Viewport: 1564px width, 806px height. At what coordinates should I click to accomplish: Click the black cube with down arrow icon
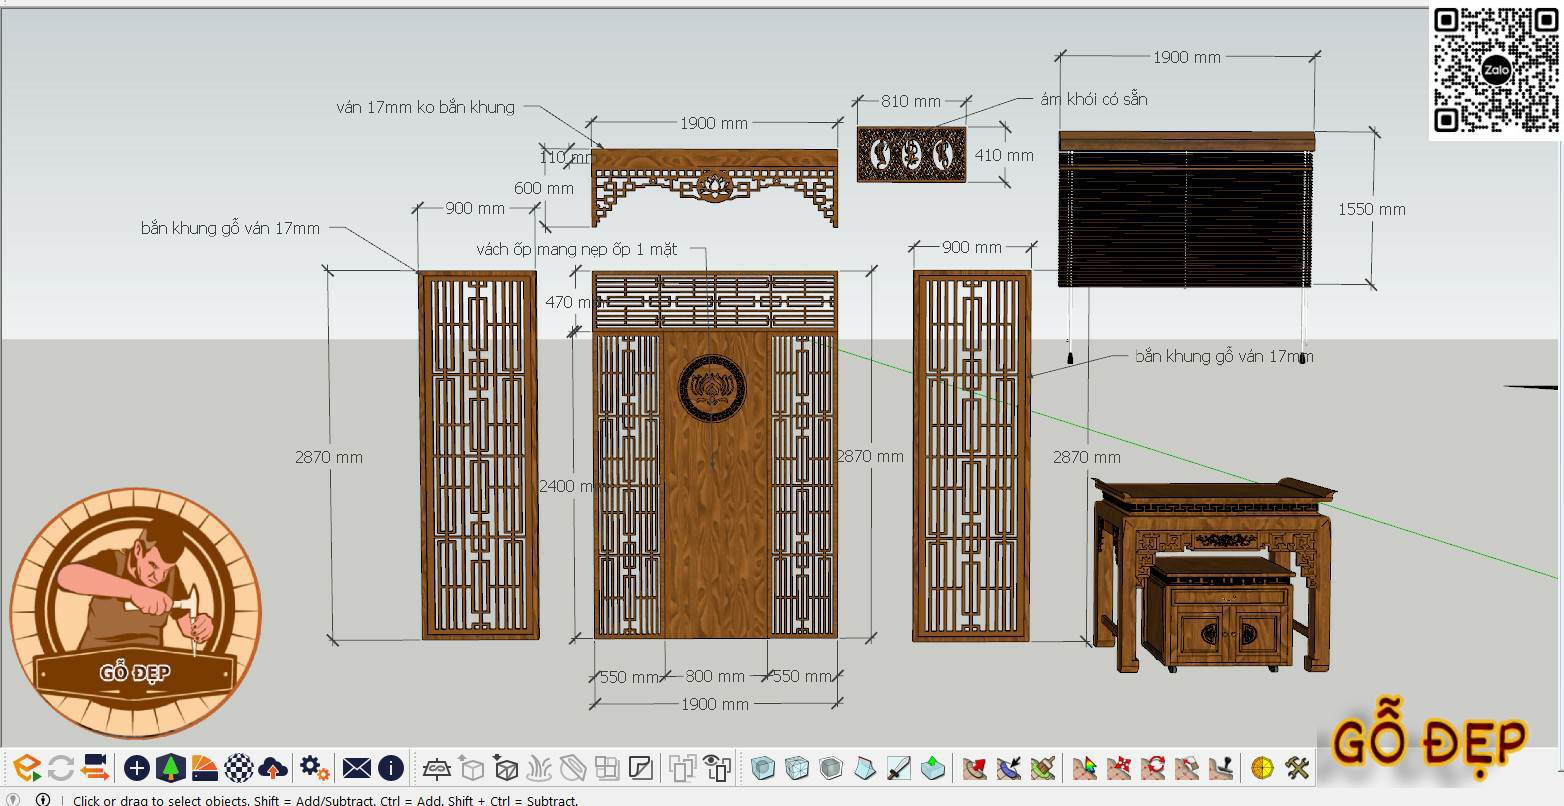coord(506,768)
